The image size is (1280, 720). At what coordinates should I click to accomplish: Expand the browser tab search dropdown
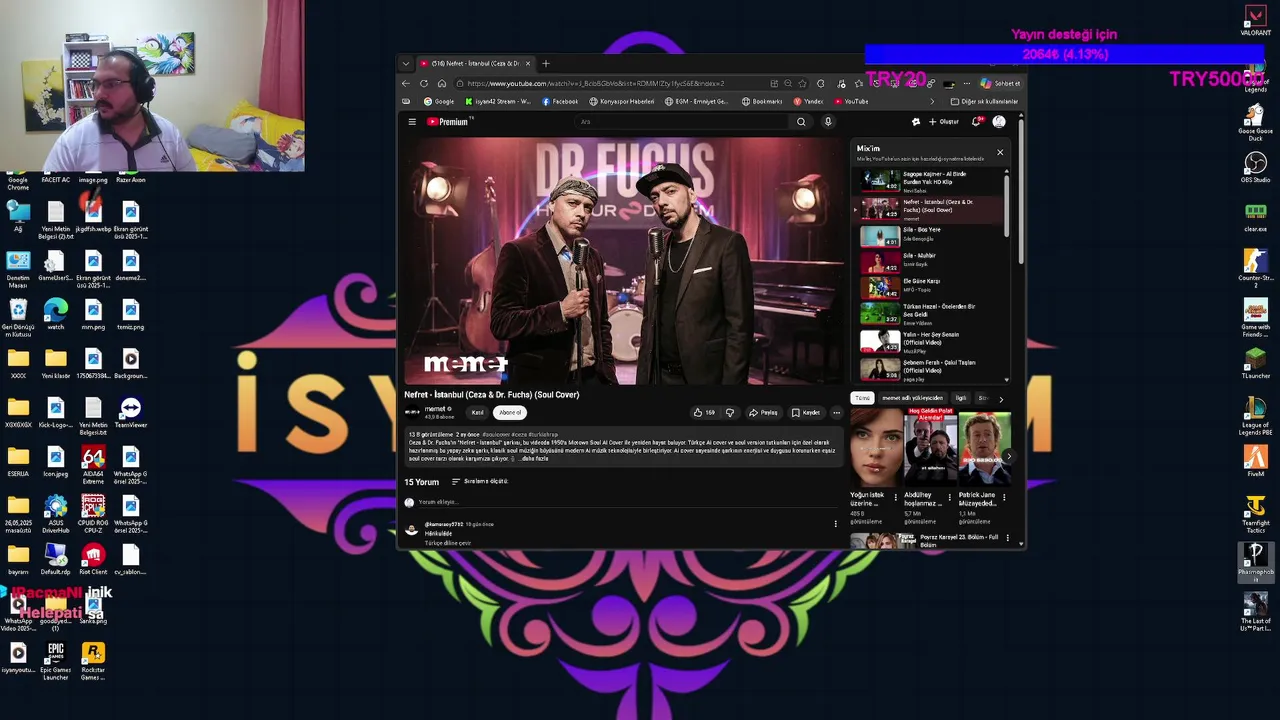[405, 63]
